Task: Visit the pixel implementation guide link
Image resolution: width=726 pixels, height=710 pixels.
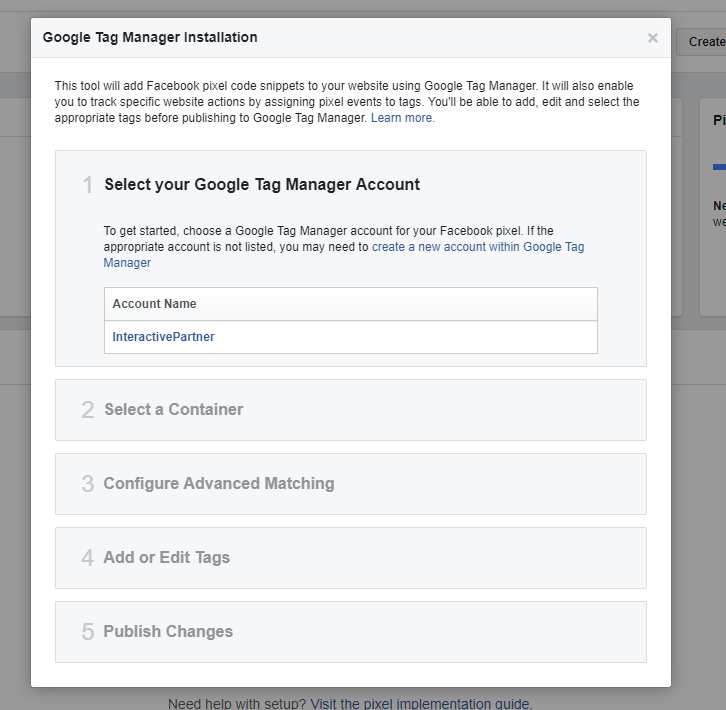Action: [421, 704]
